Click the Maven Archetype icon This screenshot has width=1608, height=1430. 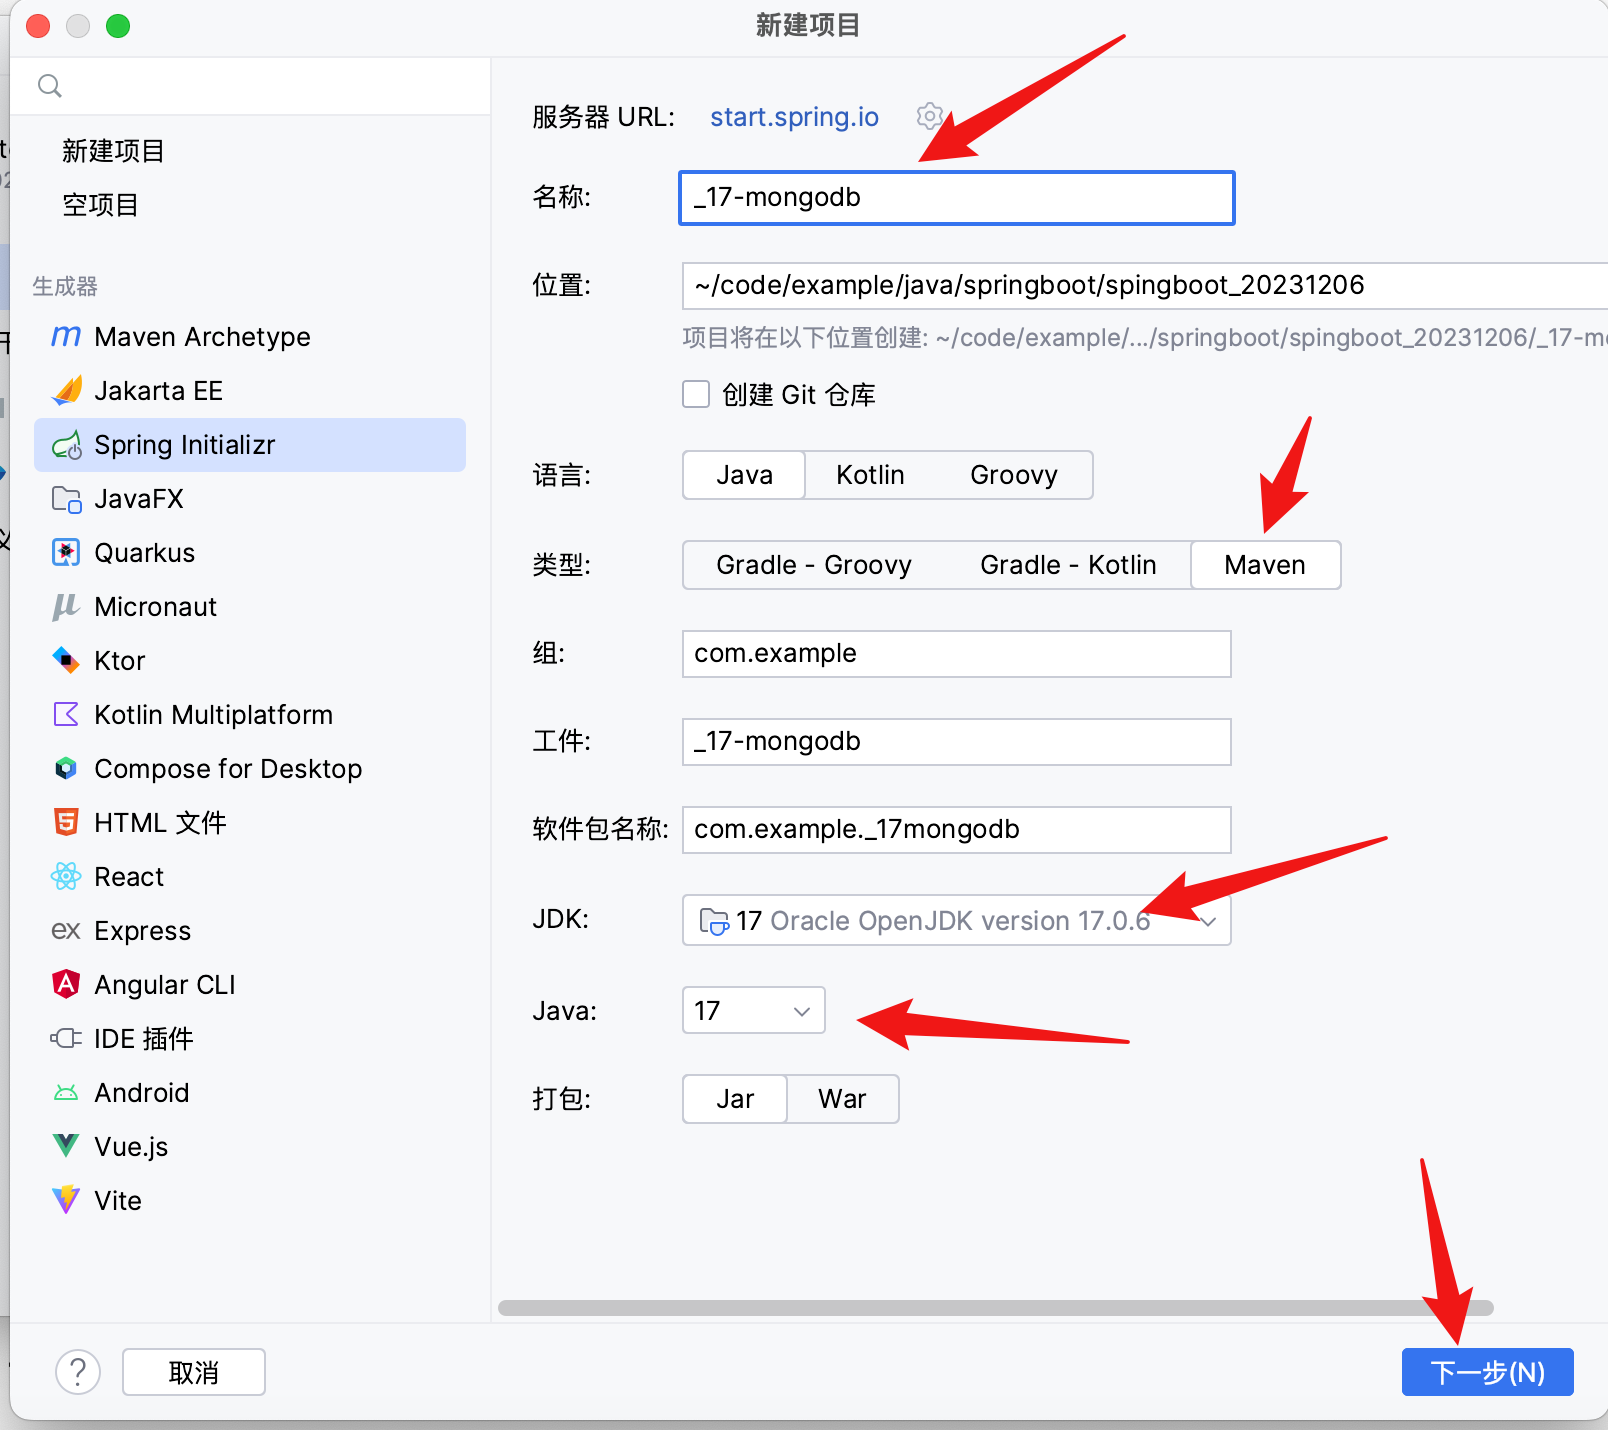(66, 337)
